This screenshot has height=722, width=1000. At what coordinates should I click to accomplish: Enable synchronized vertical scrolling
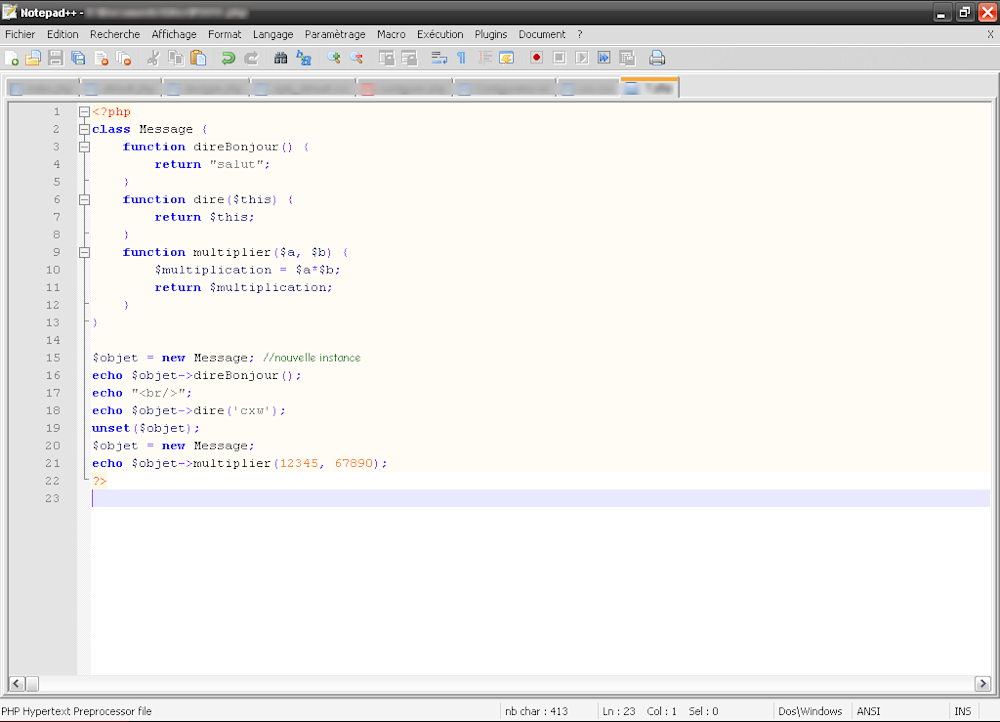click(388, 58)
